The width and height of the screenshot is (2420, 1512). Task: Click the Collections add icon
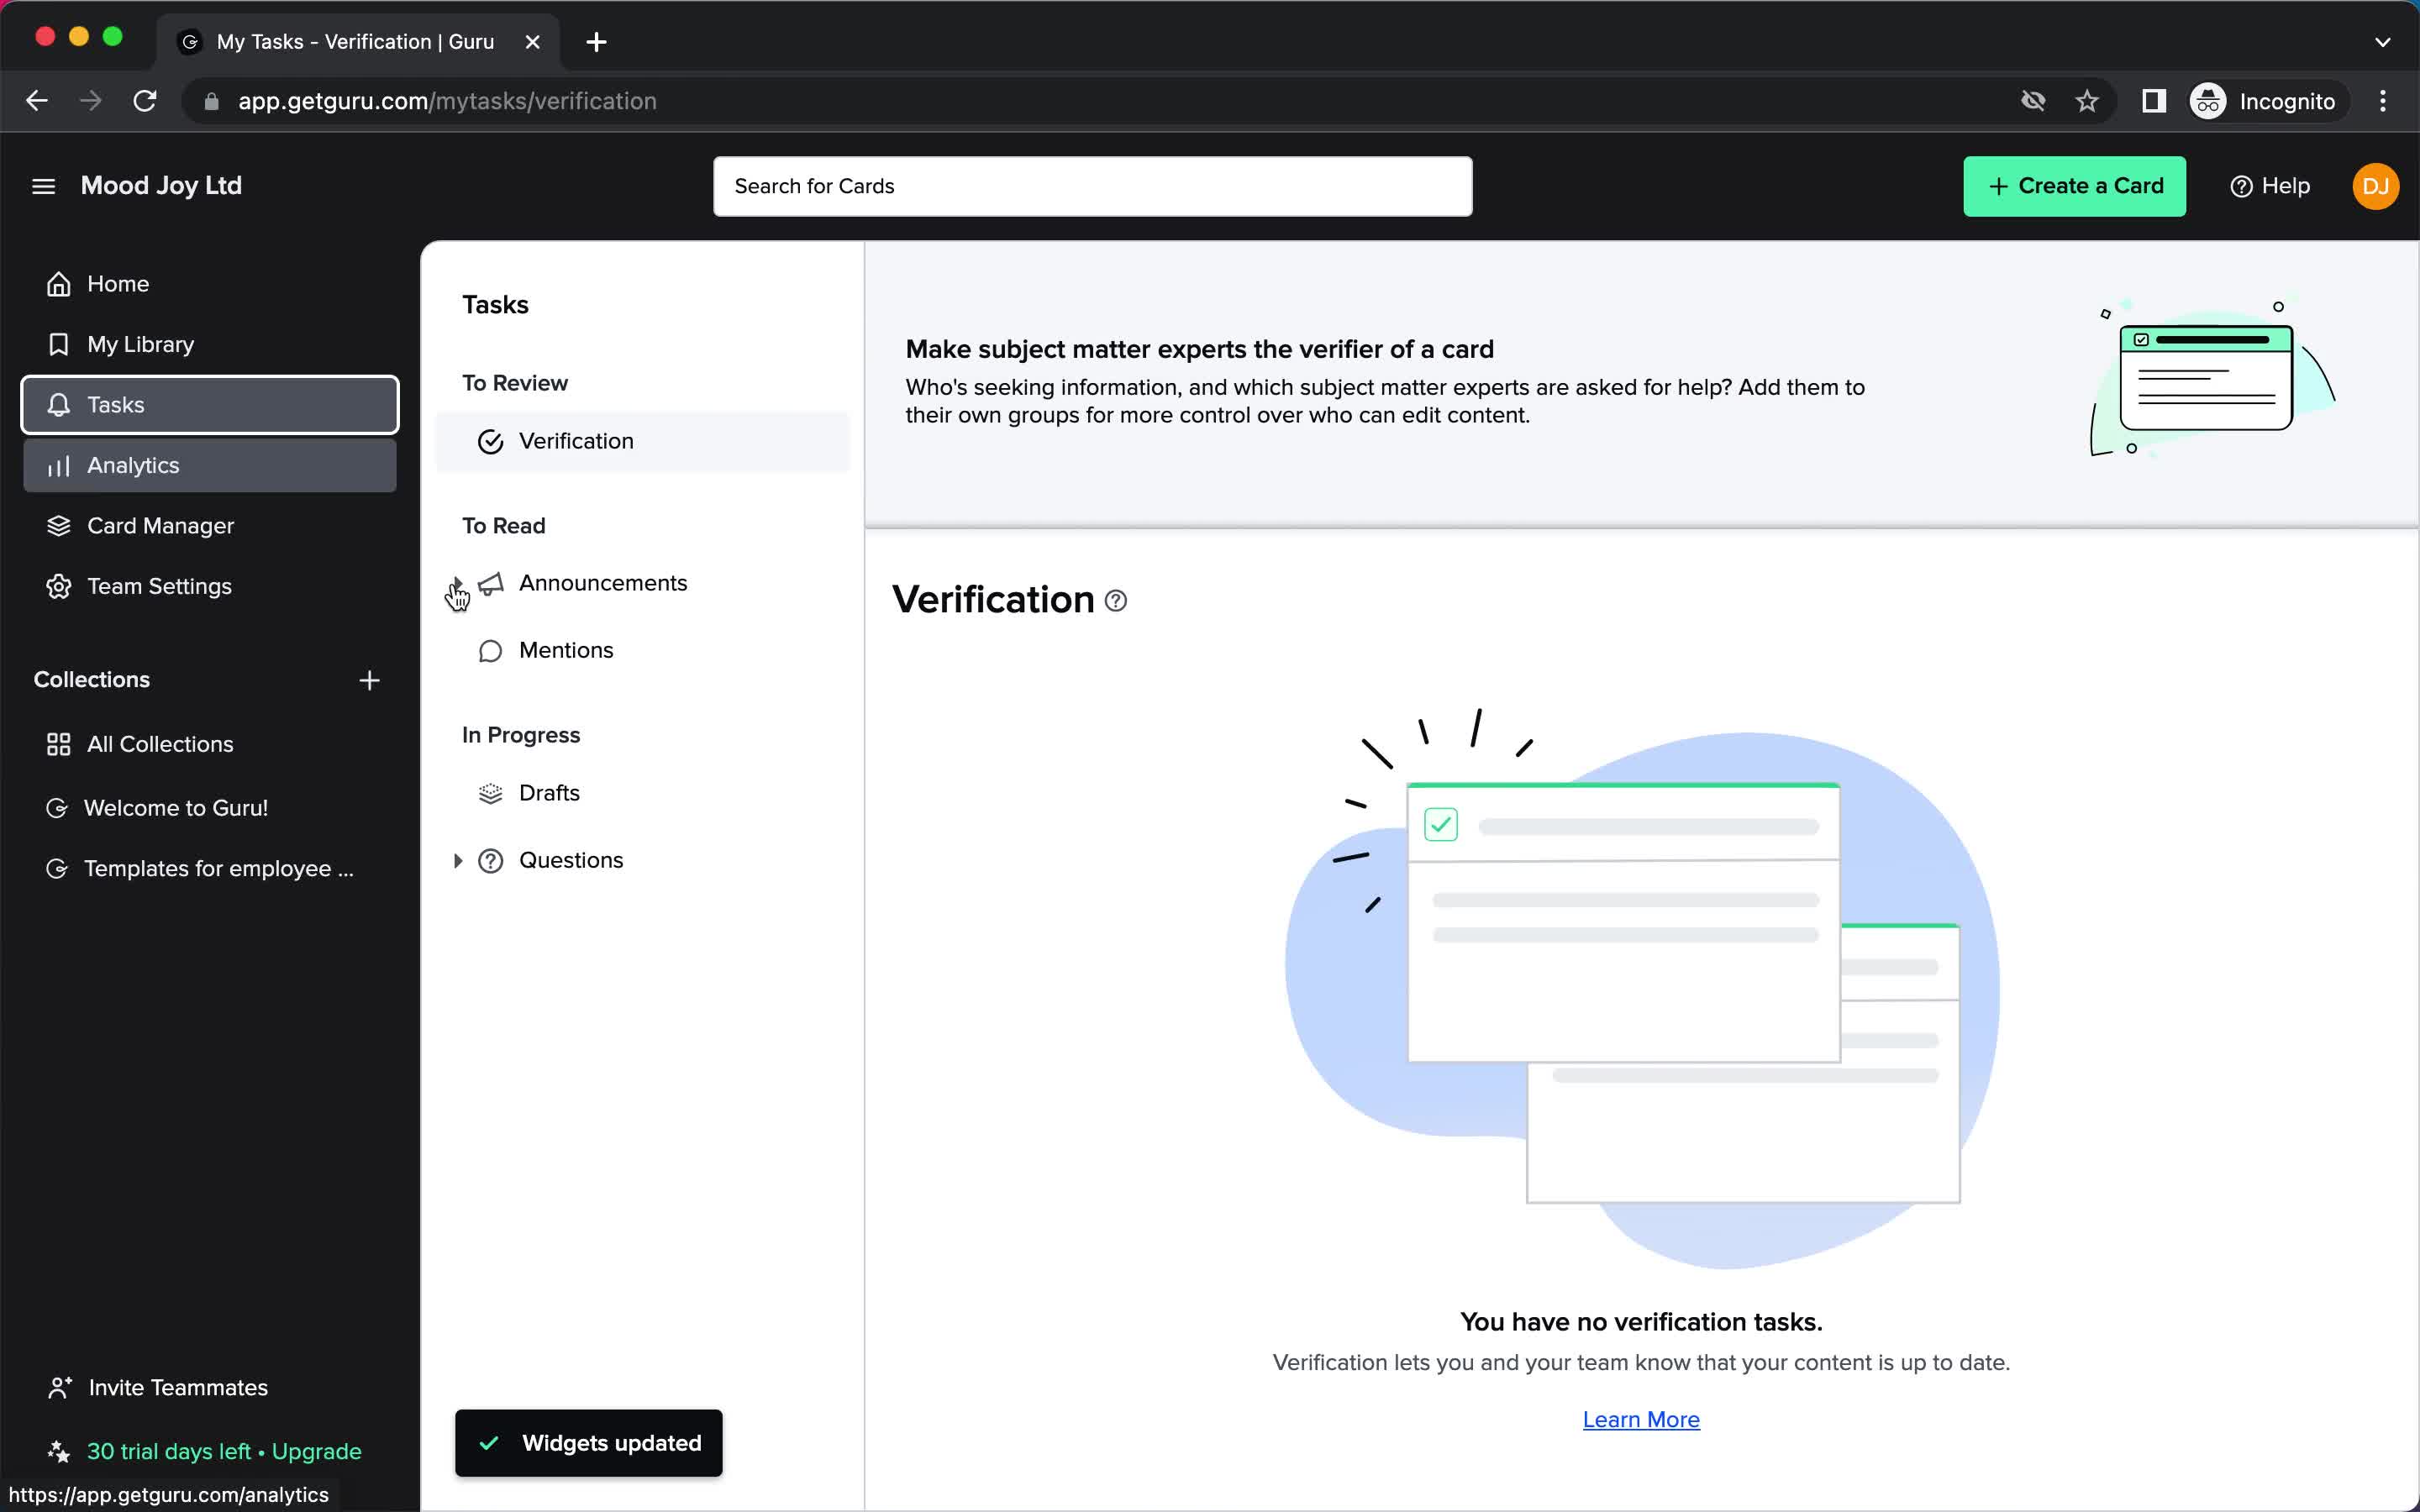(x=367, y=680)
